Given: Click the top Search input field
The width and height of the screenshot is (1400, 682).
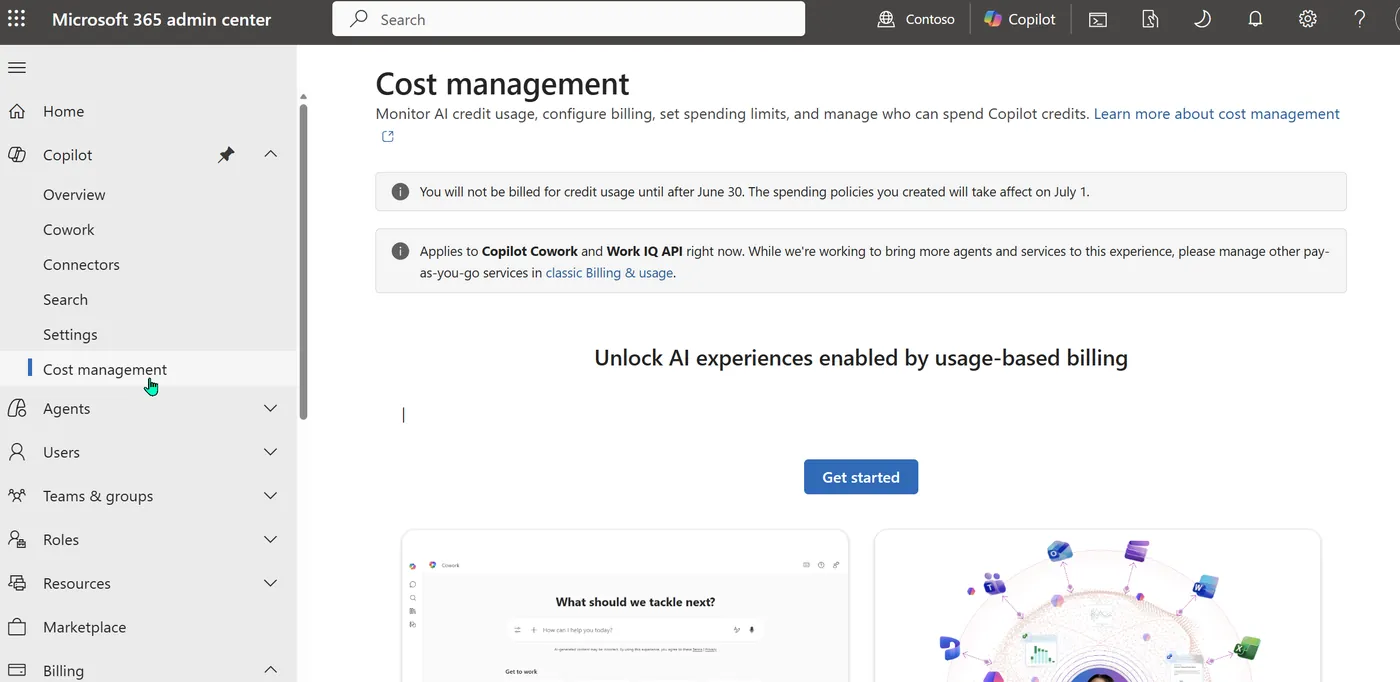Looking at the screenshot, I should (x=568, y=19).
